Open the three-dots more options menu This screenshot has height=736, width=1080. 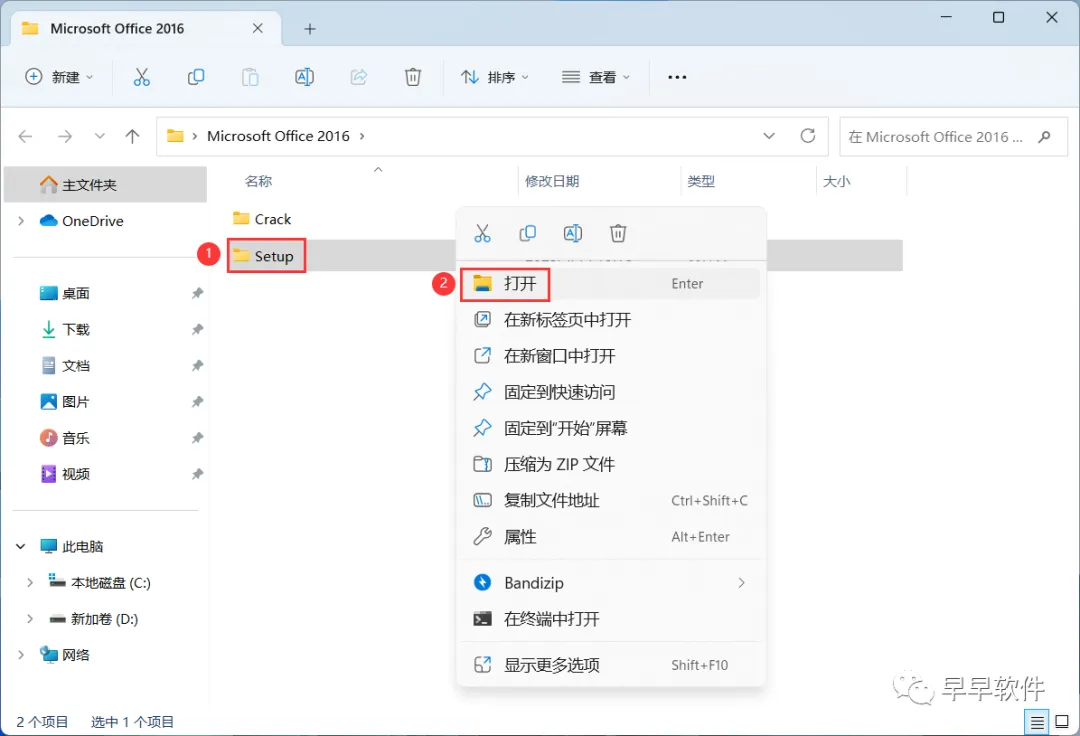point(677,77)
